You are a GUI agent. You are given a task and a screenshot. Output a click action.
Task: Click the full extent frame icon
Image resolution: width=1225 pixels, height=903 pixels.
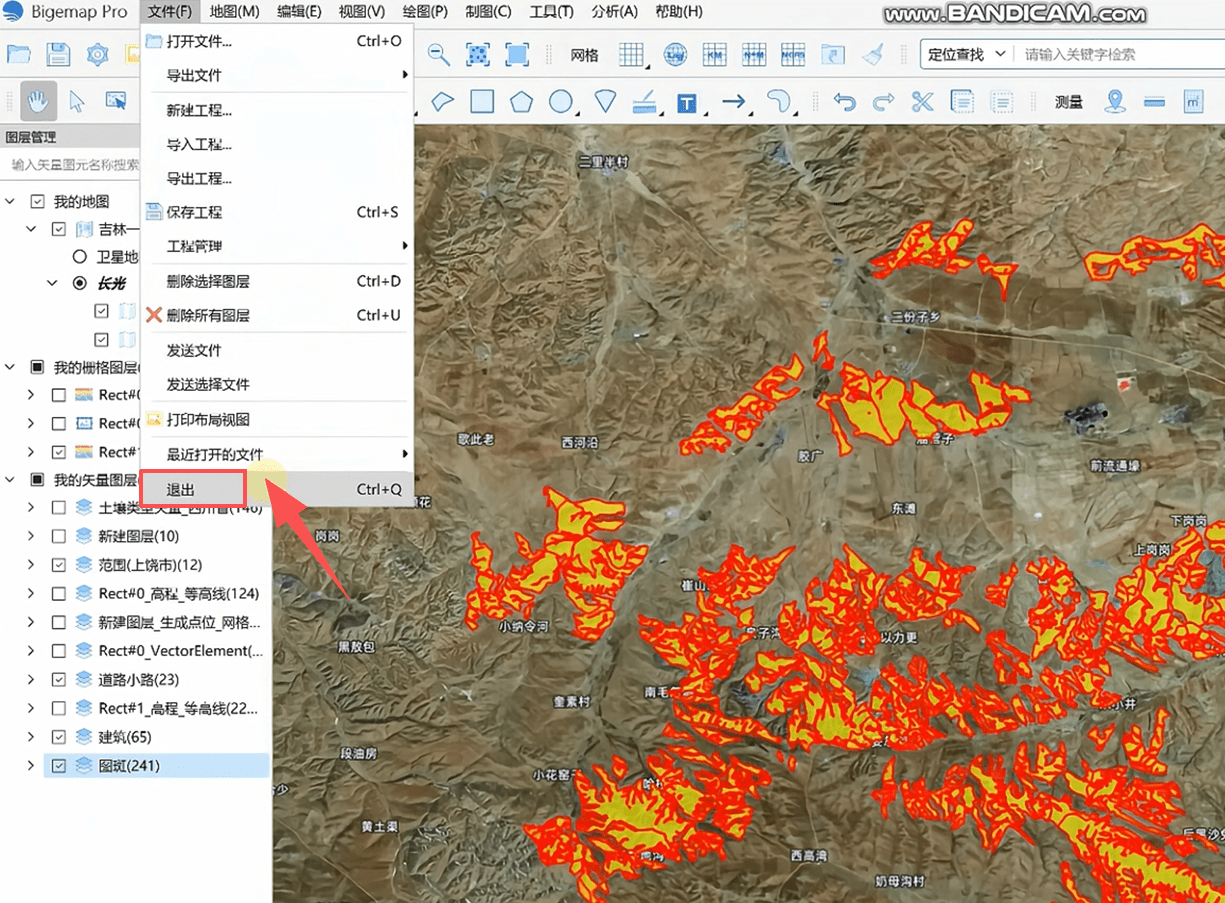[517, 54]
